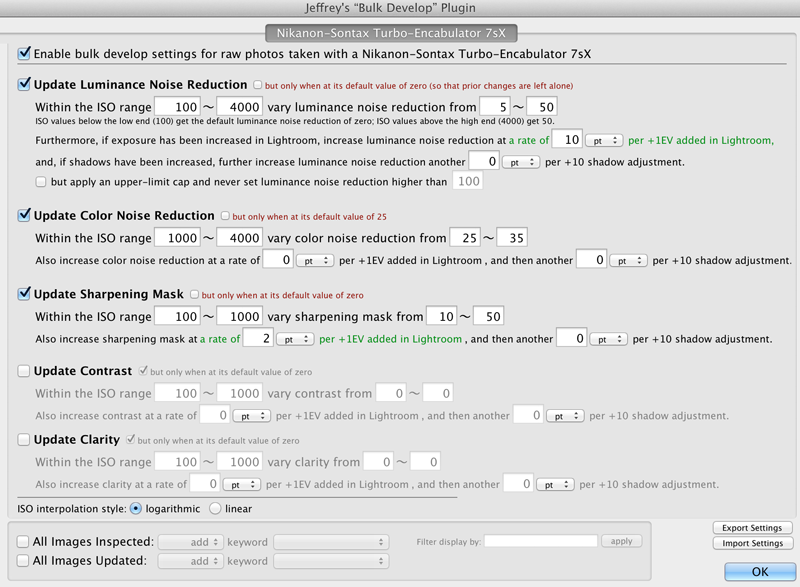Enable the Update Contrast checkbox
The image size is (800, 587).
click(x=24, y=371)
